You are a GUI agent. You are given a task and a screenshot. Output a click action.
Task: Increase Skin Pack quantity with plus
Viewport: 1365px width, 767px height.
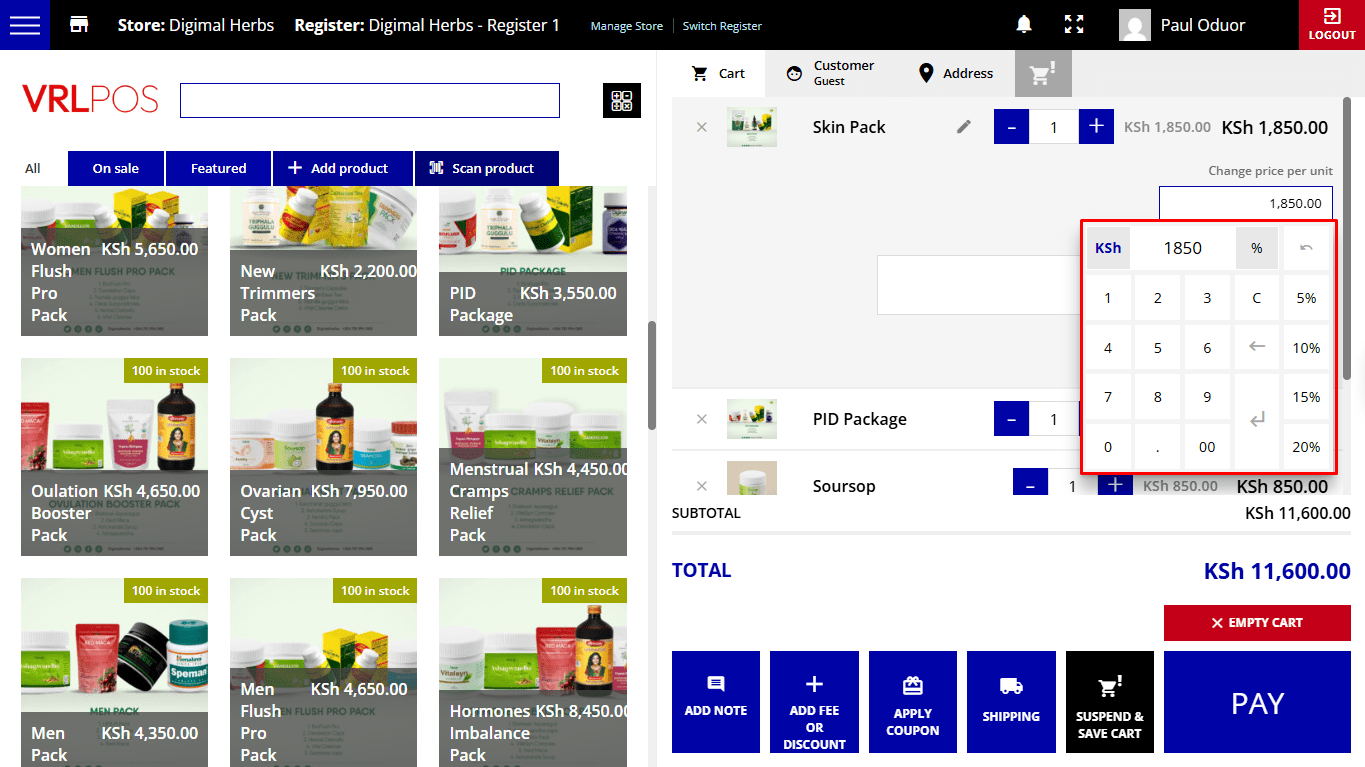1096,127
